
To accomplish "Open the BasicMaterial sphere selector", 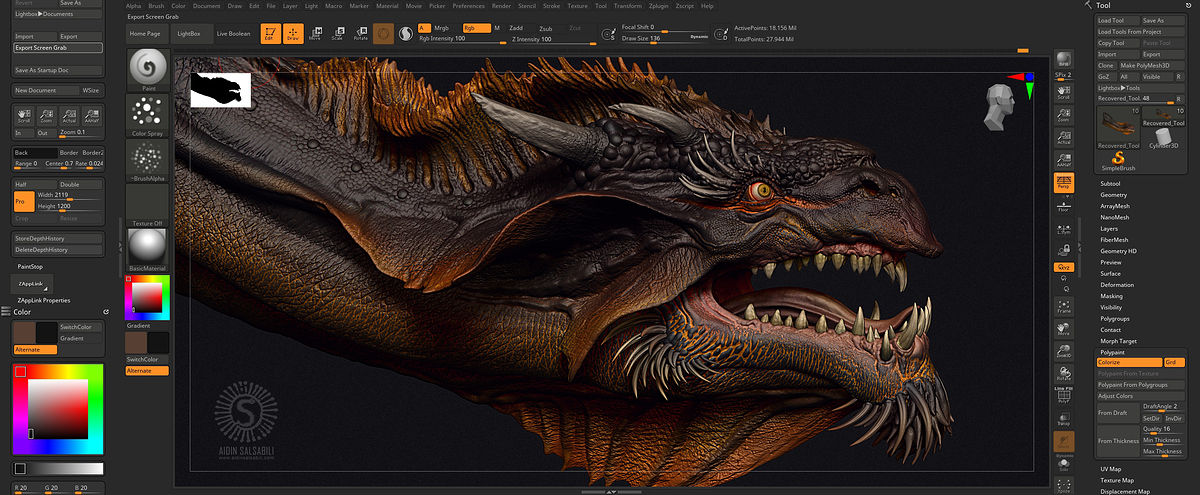I will point(148,250).
